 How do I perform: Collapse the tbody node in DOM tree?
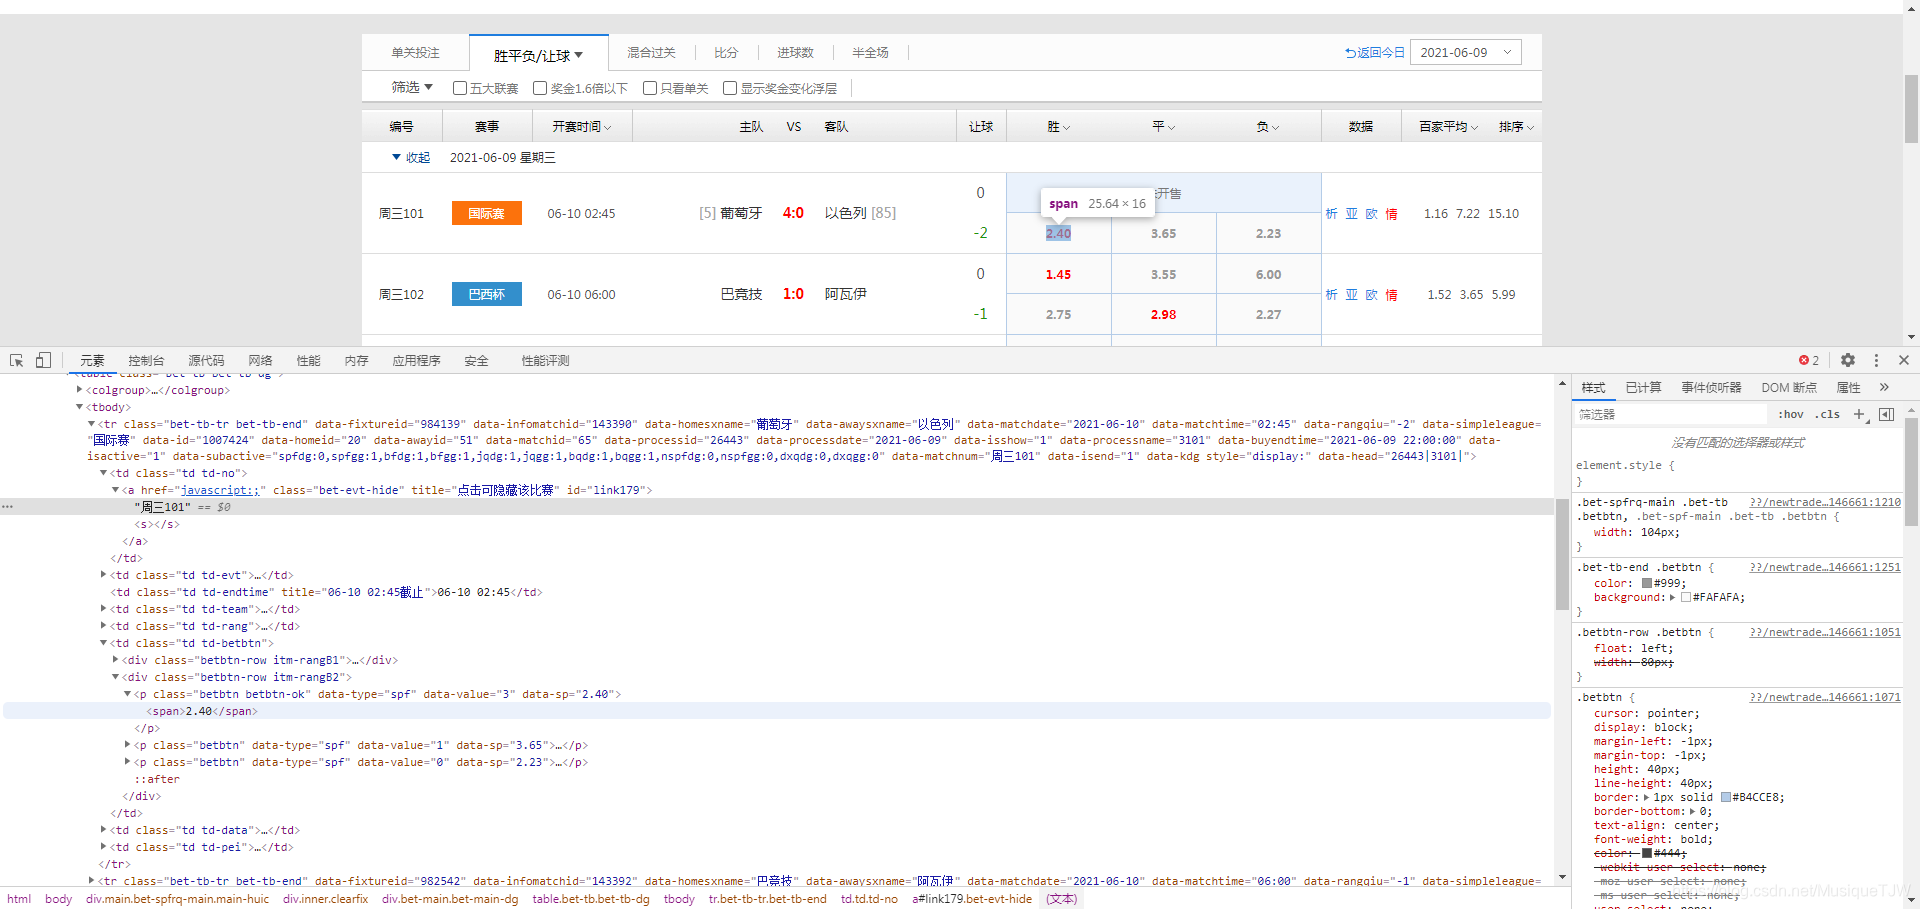point(79,407)
